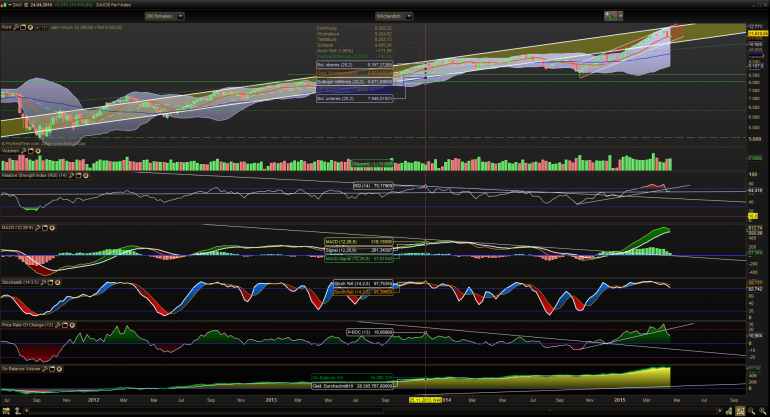The height and width of the screenshot is (417, 770).
Task: Click the highlighted date marker on time axis
Action: tap(425, 400)
